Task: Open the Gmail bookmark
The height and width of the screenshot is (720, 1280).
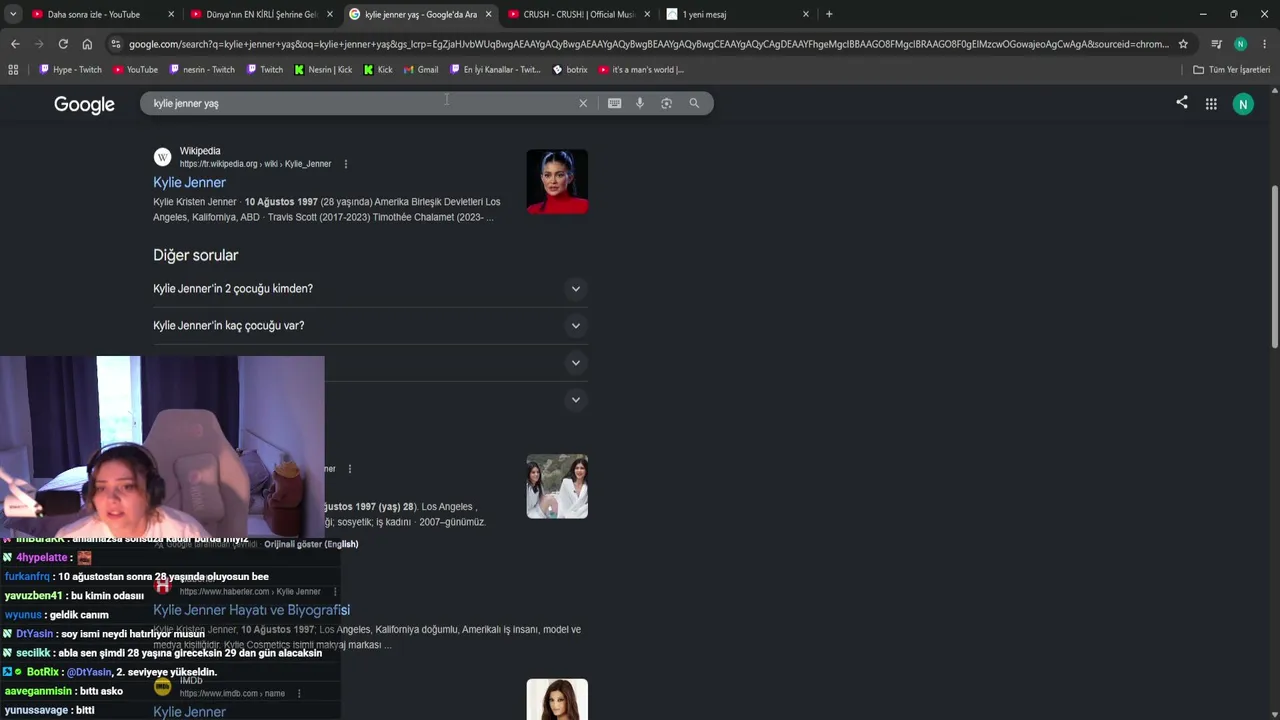Action: (421, 70)
